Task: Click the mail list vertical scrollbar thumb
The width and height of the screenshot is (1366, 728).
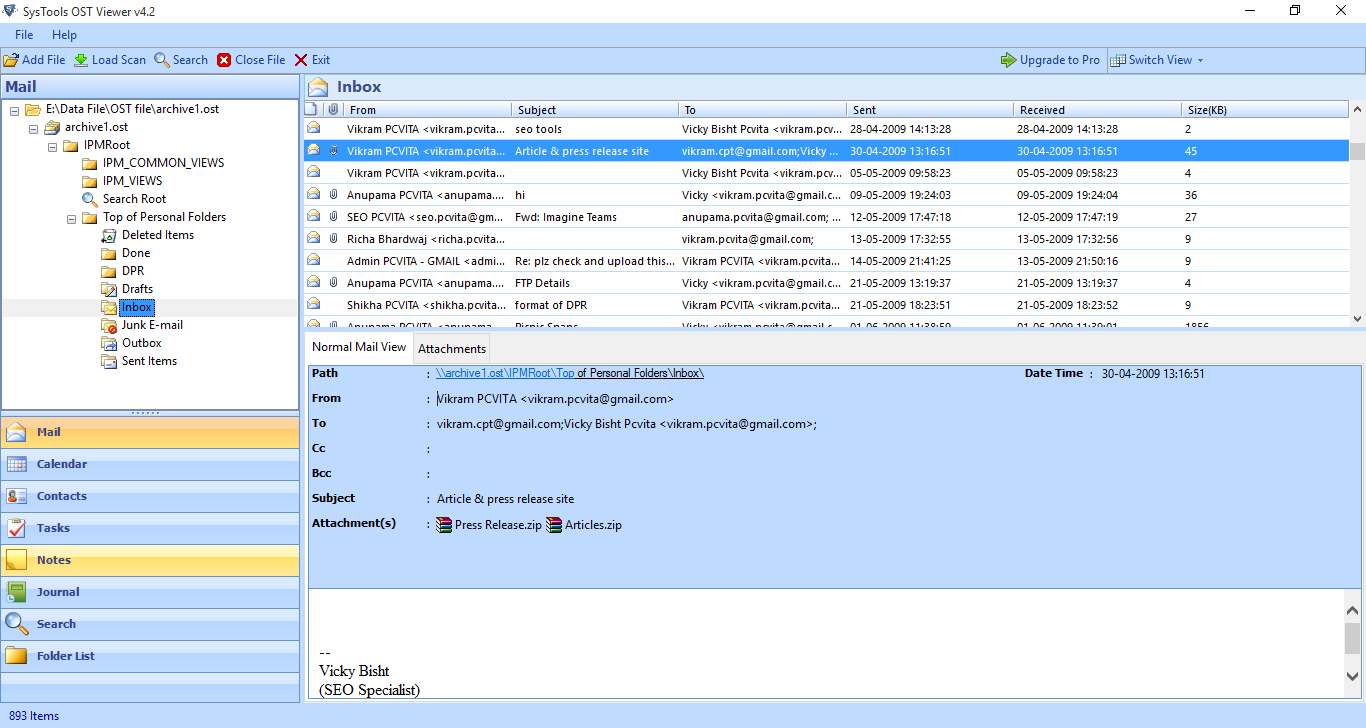Action: click(x=1357, y=151)
